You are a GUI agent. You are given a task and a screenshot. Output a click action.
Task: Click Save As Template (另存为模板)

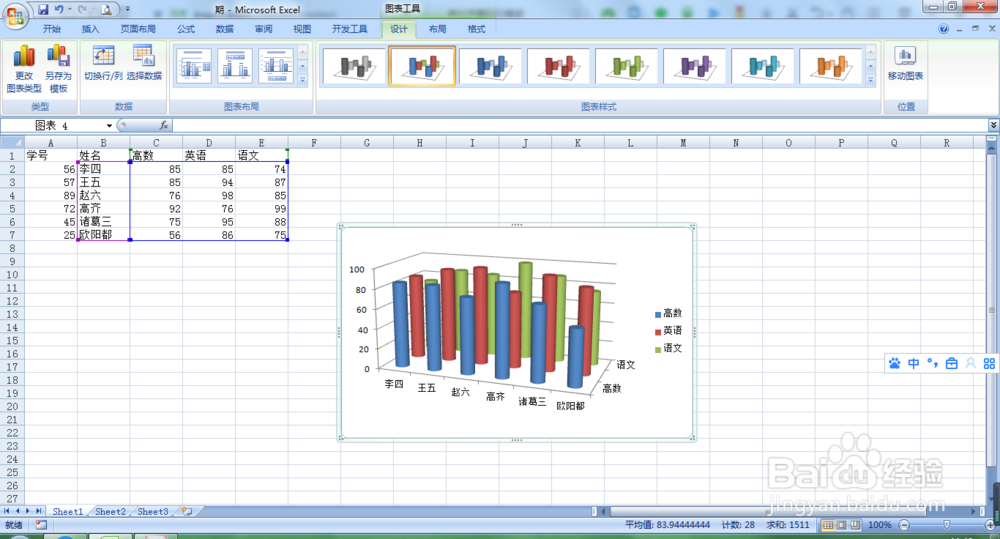[59, 70]
